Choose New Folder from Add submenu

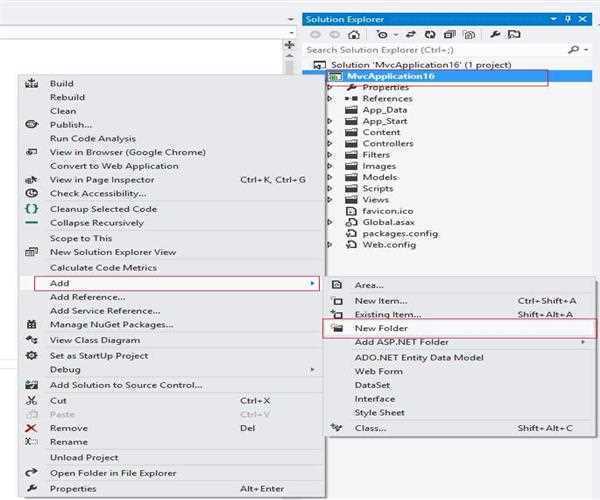(380, 328)
